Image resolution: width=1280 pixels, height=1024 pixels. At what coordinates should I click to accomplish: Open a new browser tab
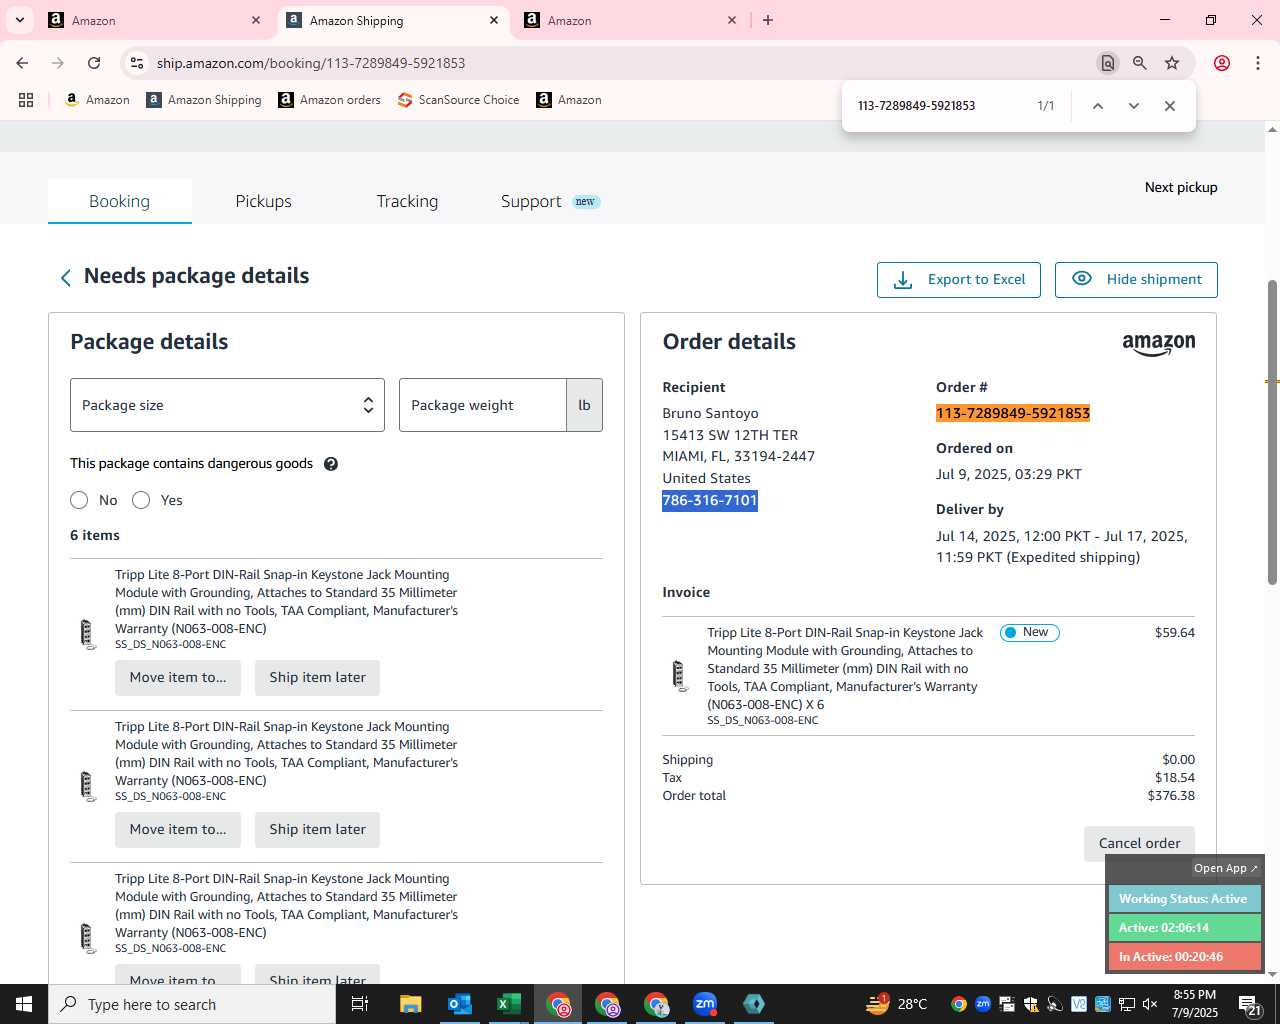[768, 20]
